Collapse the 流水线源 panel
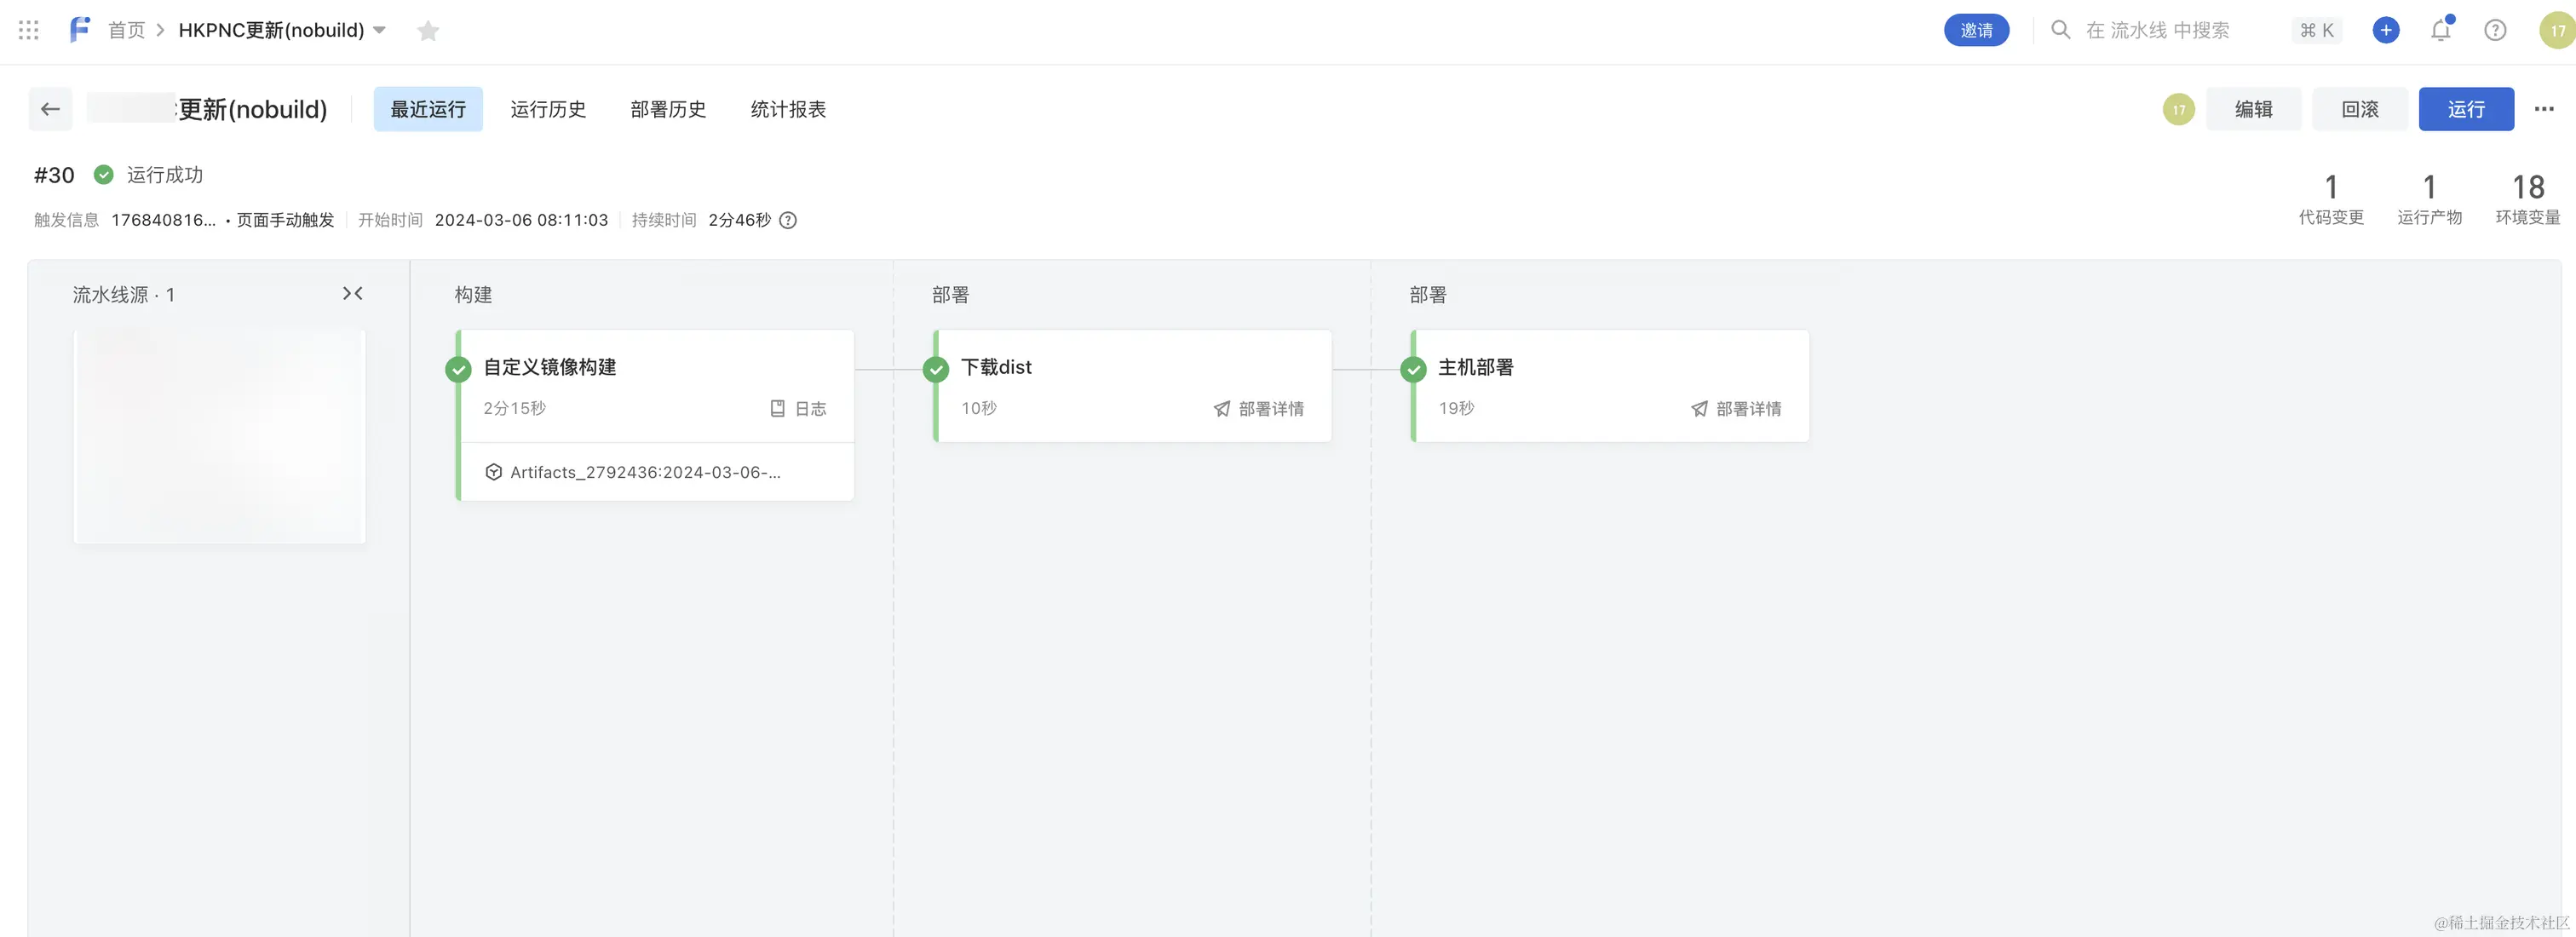The width and height of the screenshot is (2576, 937). point(352,294)
